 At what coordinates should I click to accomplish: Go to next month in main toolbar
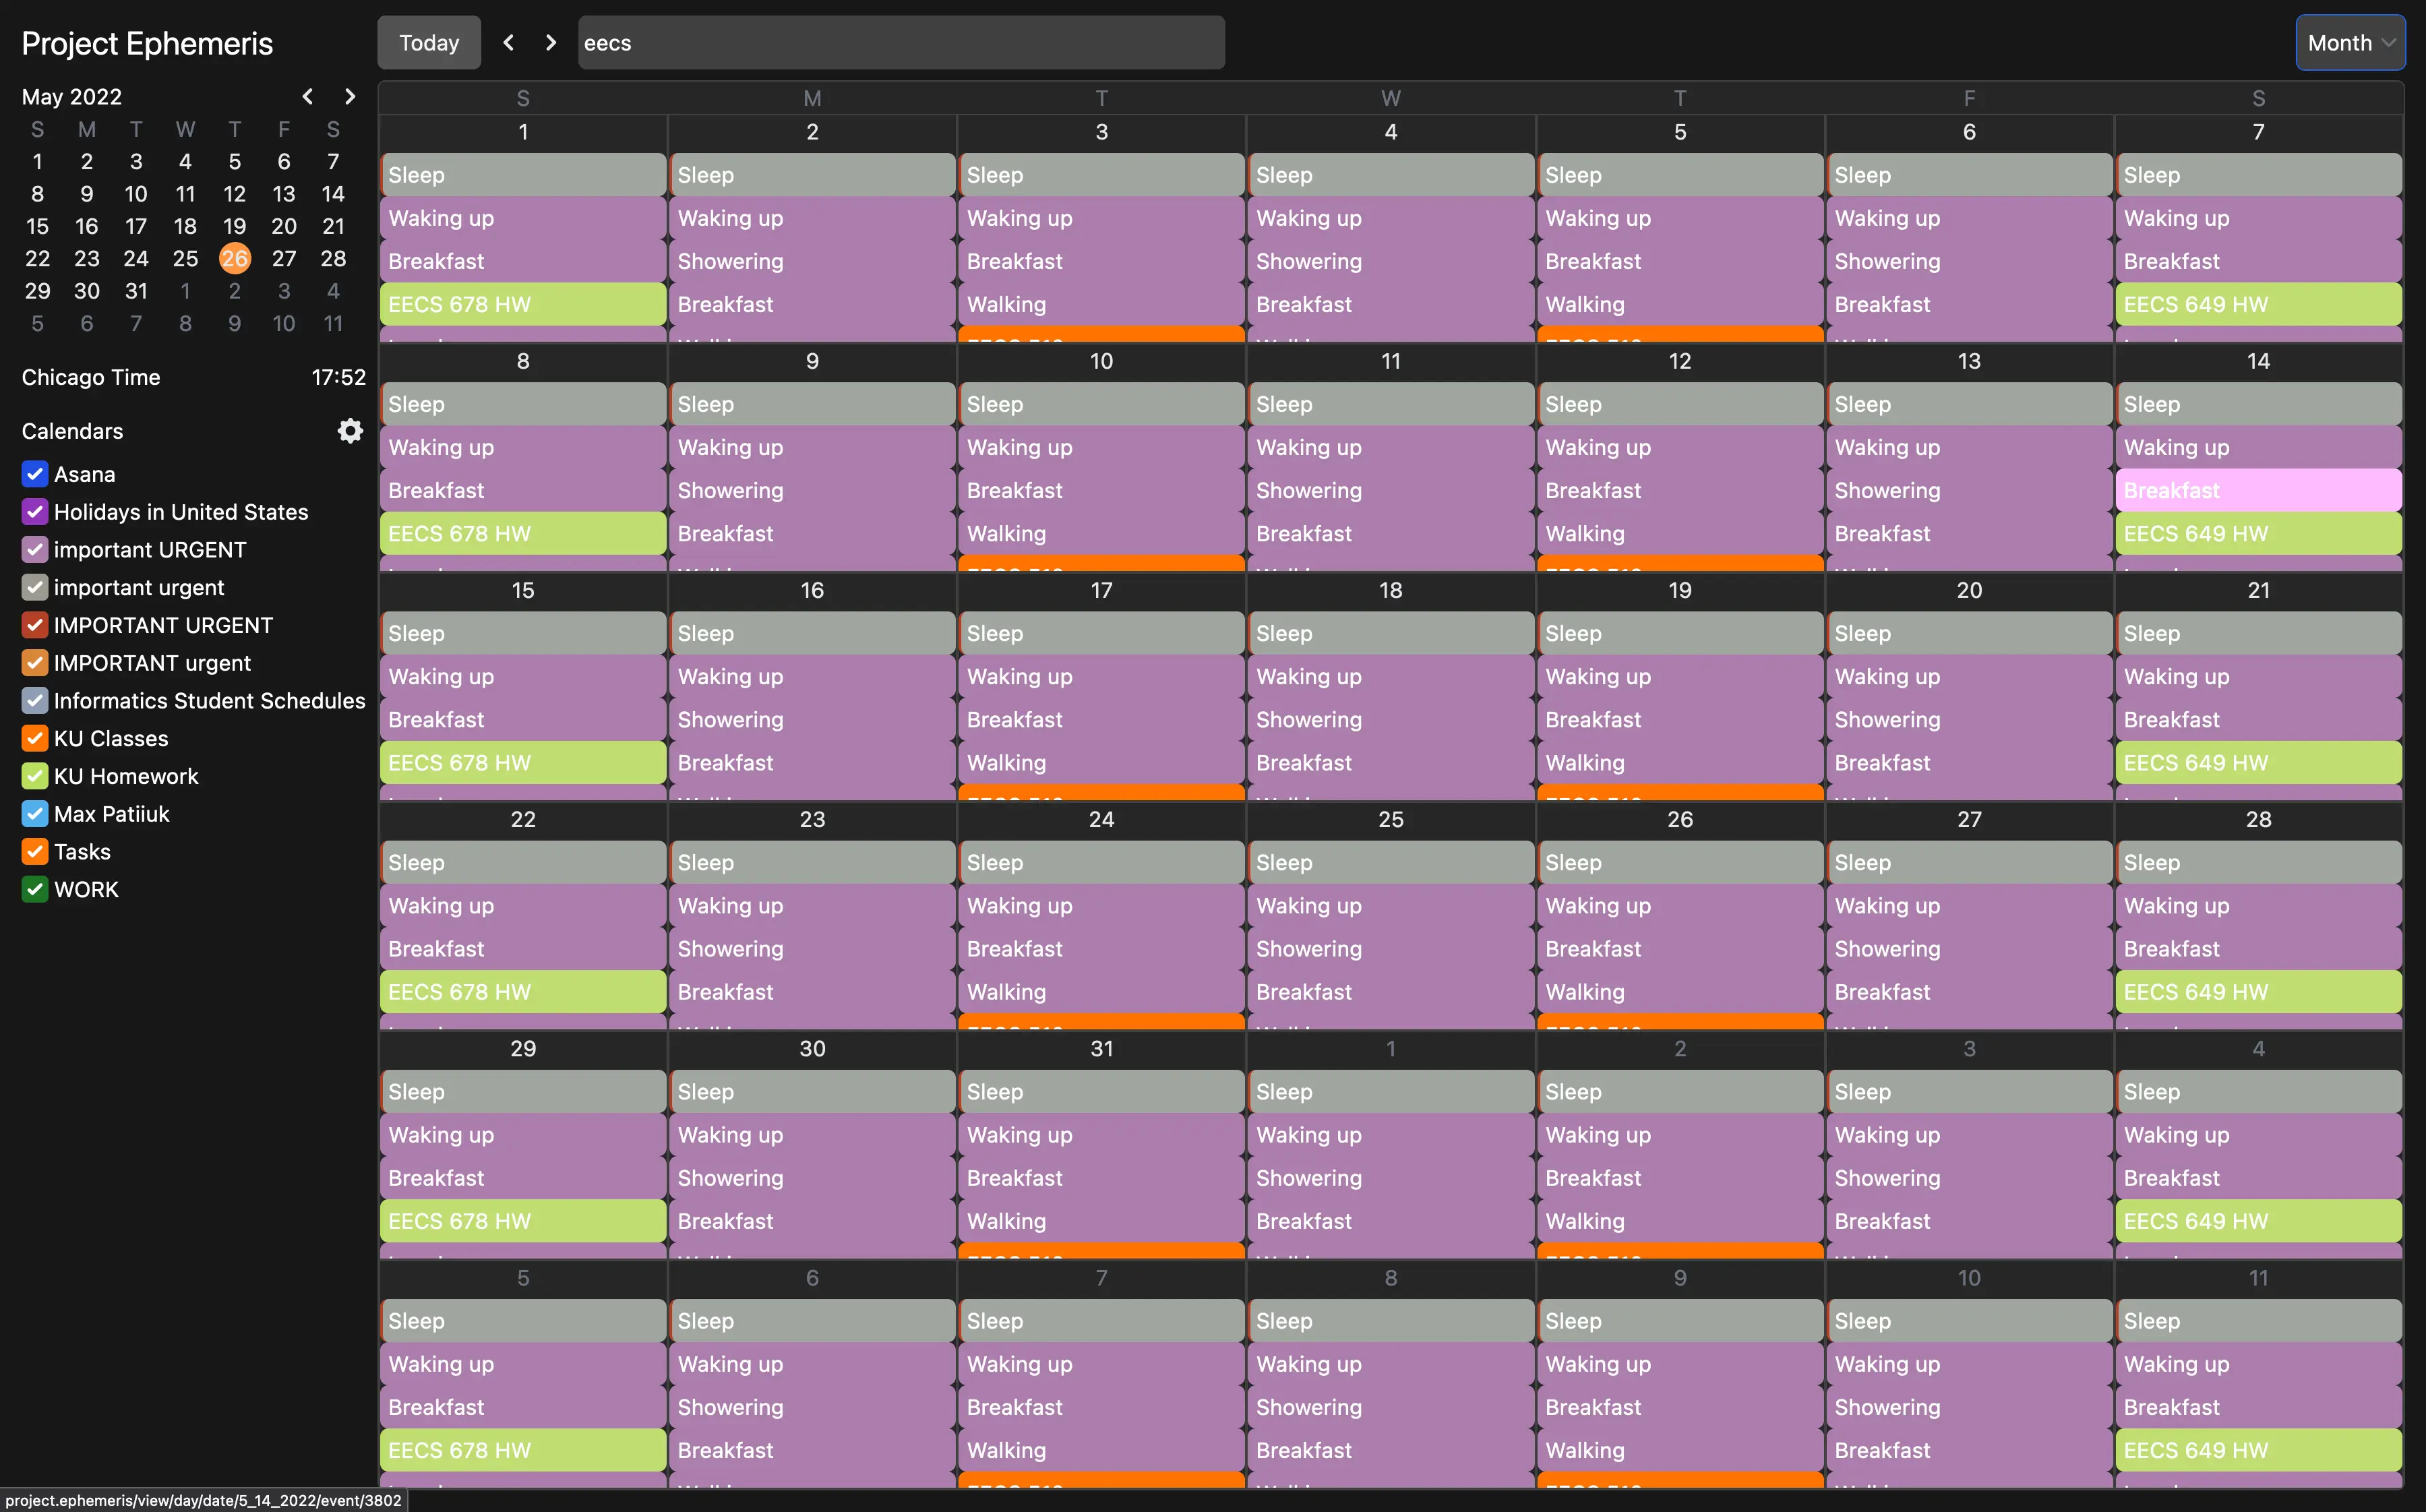tap(551, 42)
